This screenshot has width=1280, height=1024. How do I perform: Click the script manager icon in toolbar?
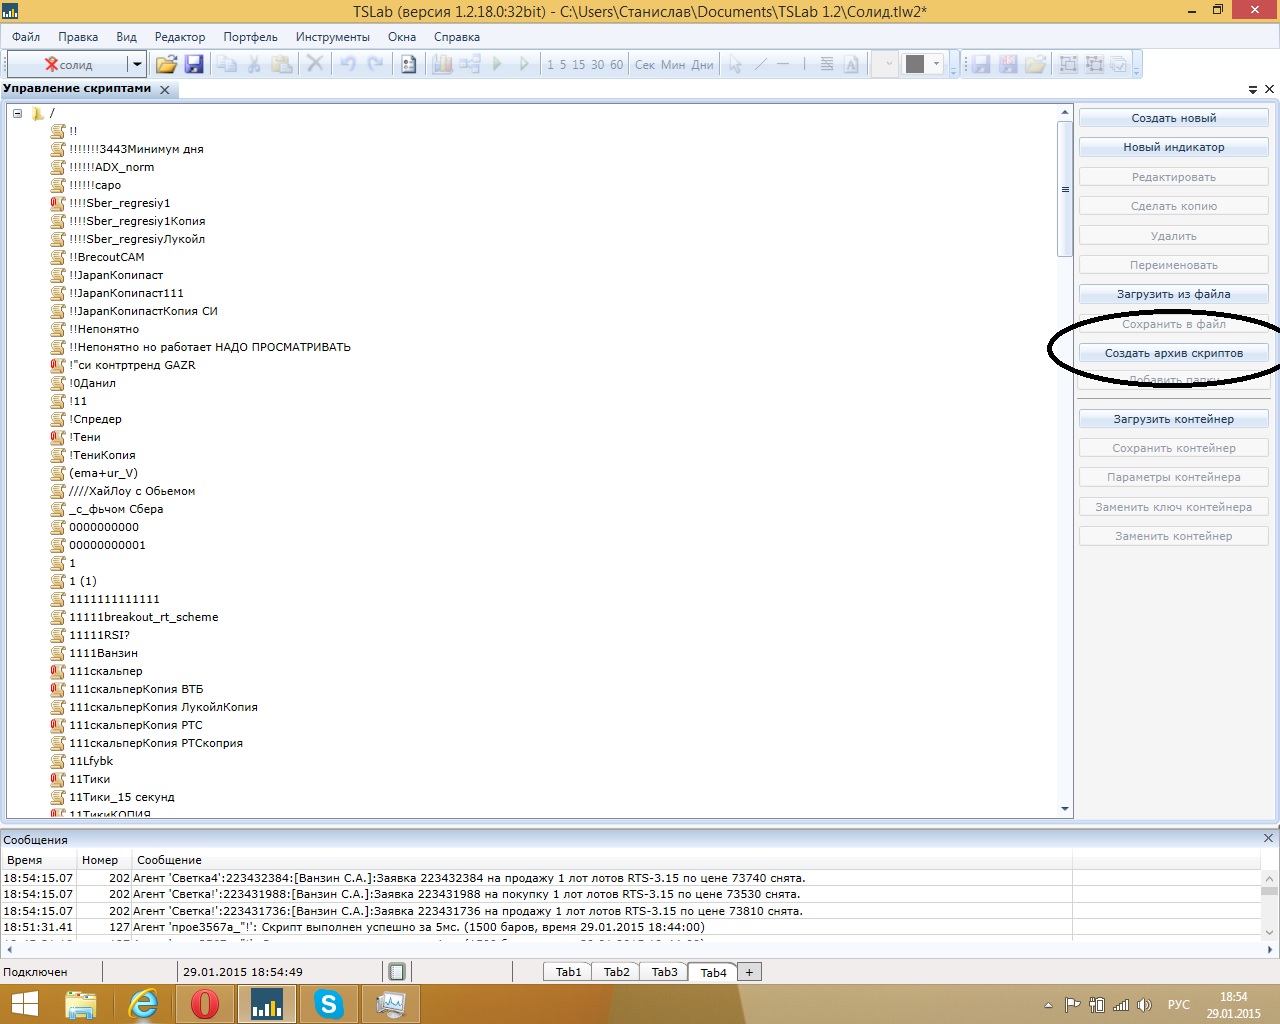[x=408, y=65]
